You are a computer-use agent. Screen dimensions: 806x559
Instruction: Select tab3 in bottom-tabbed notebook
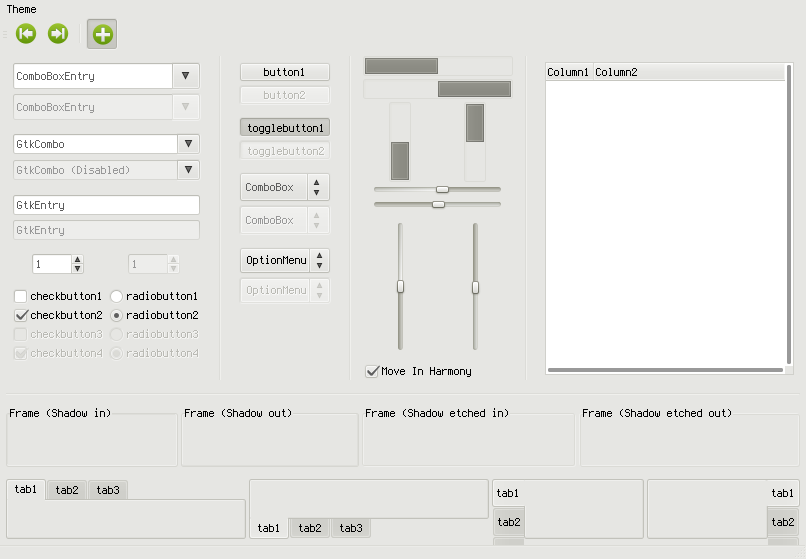pyautogui.click(x=351, y=528)
